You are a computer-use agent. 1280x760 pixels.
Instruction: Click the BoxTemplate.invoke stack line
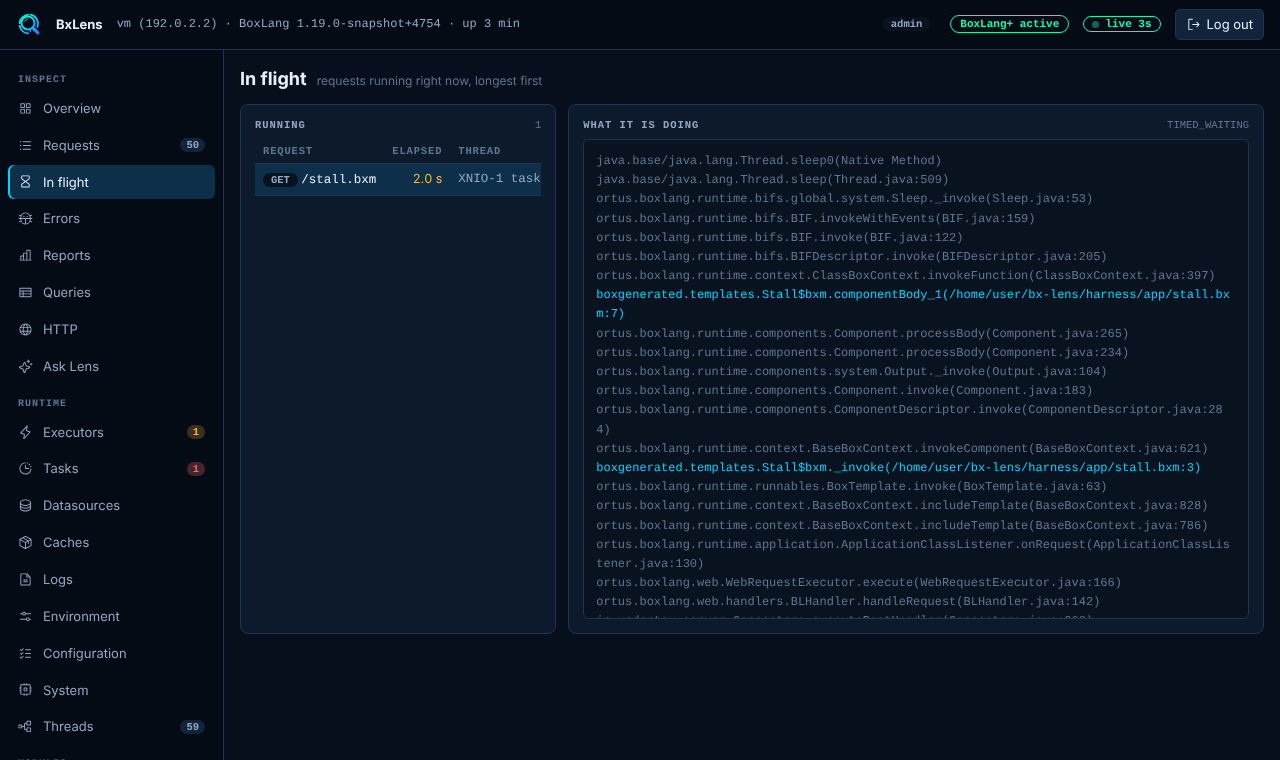point(851,486)
